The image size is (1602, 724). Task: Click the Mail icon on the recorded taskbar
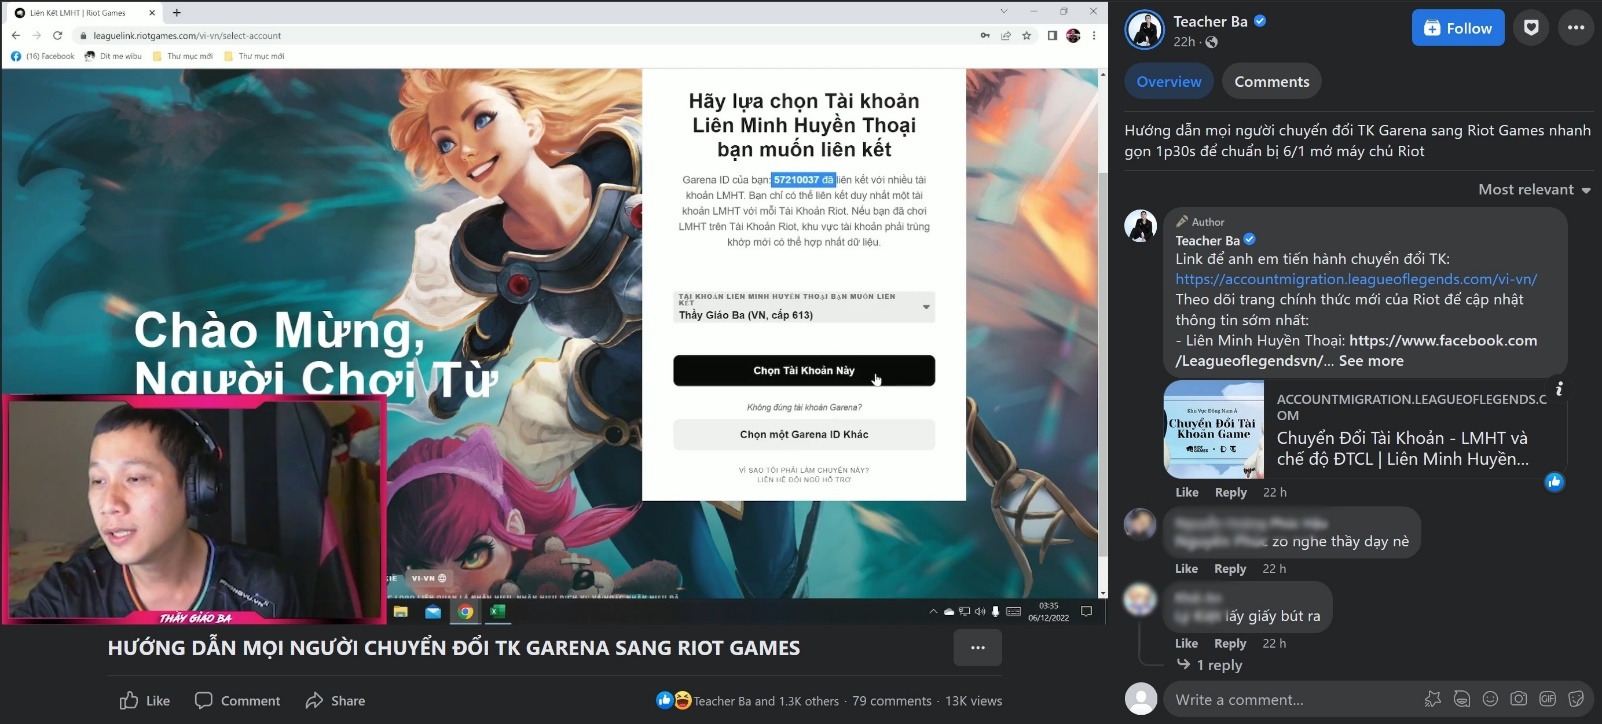[433, 611]
